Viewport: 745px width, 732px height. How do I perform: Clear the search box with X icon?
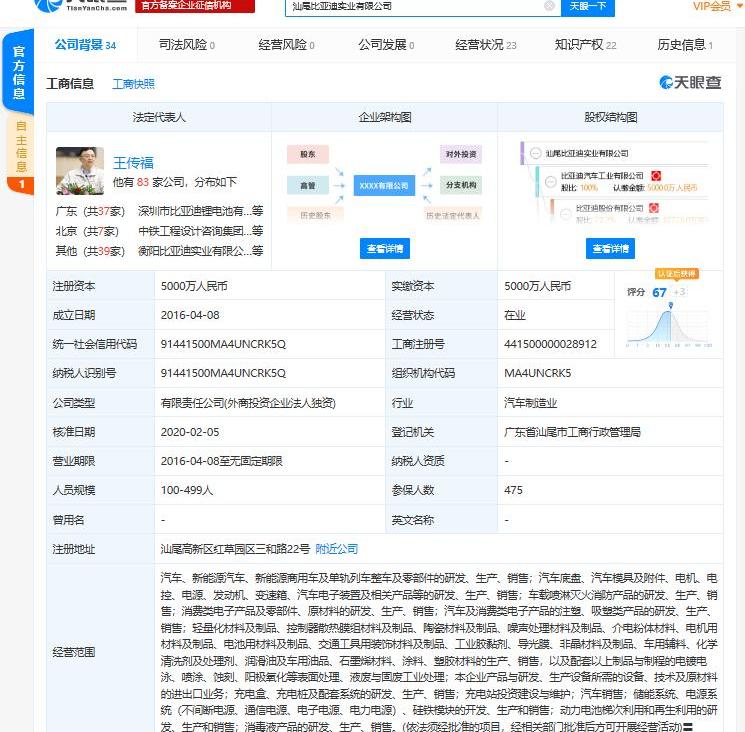[549, 6]
